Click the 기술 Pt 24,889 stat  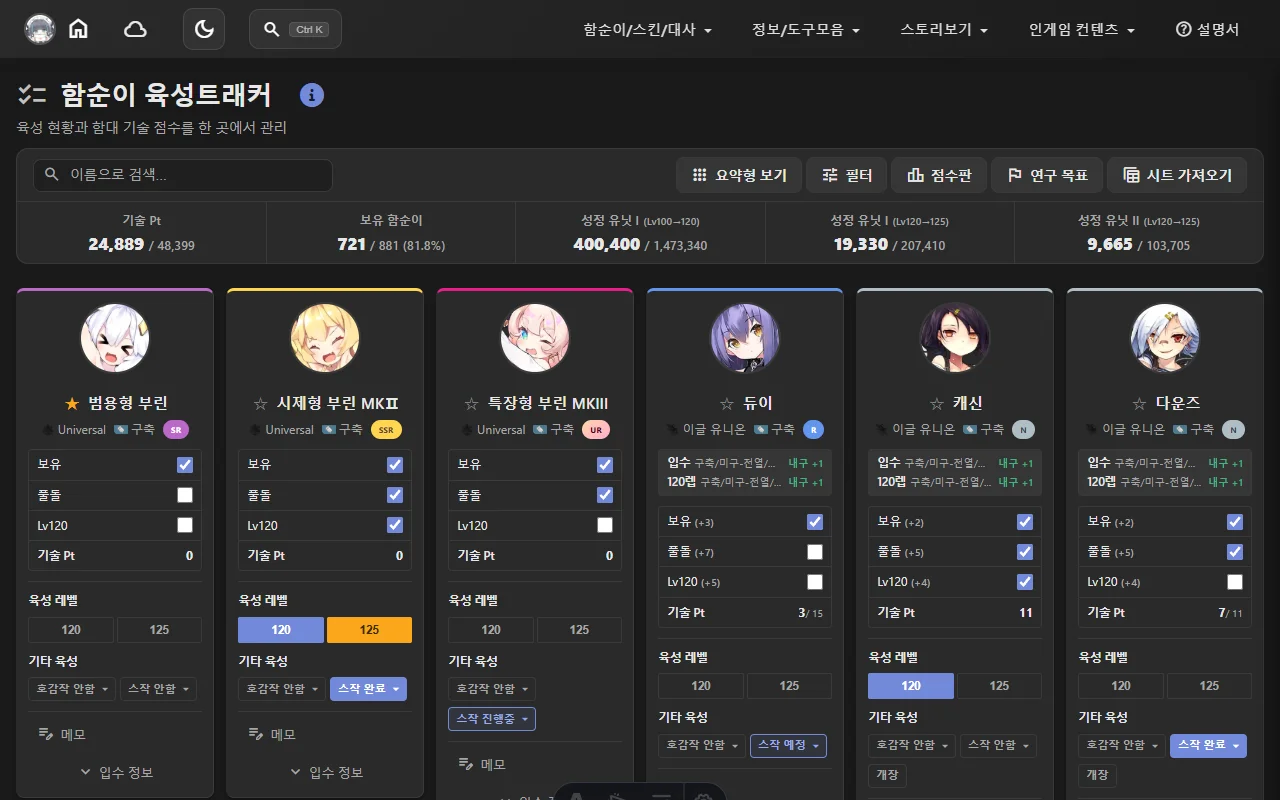[141, 233]
